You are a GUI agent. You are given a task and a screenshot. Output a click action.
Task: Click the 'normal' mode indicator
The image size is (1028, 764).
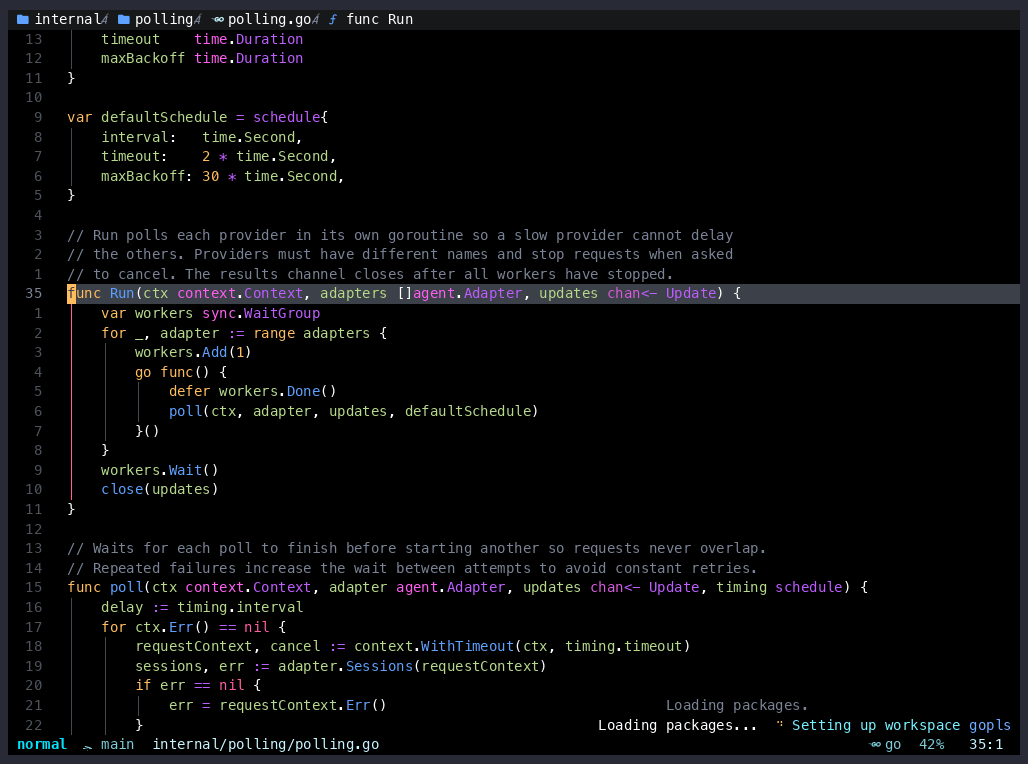coord(42,745)
